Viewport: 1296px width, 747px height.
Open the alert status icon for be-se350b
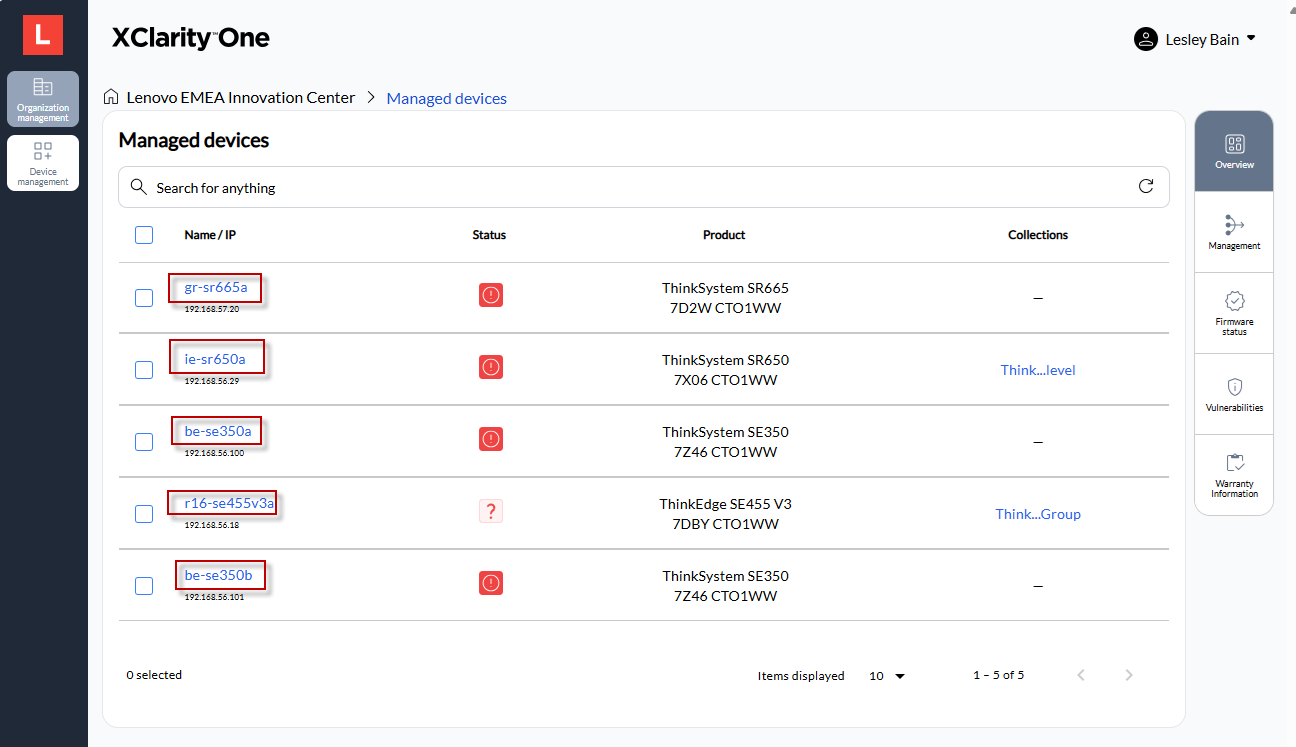pos(490,583)
